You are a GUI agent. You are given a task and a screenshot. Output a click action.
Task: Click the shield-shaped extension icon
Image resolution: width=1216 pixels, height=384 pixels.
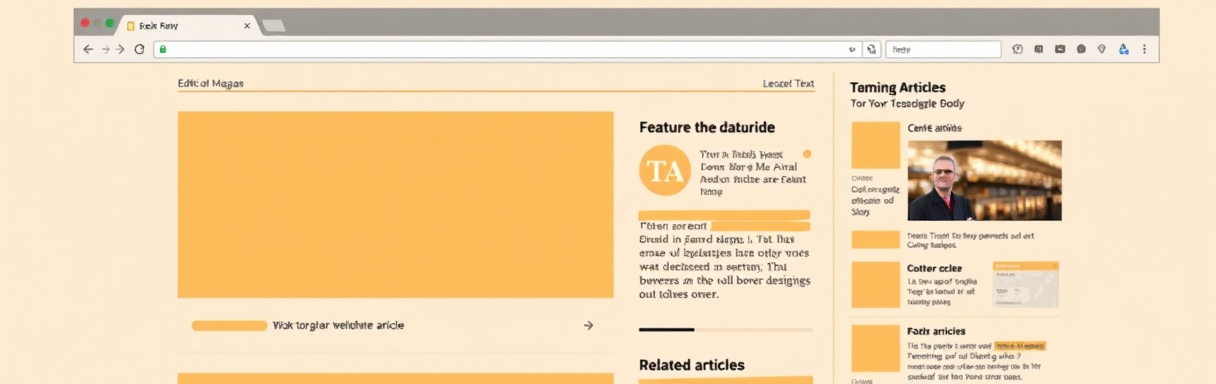click(x=1101, y=49)
